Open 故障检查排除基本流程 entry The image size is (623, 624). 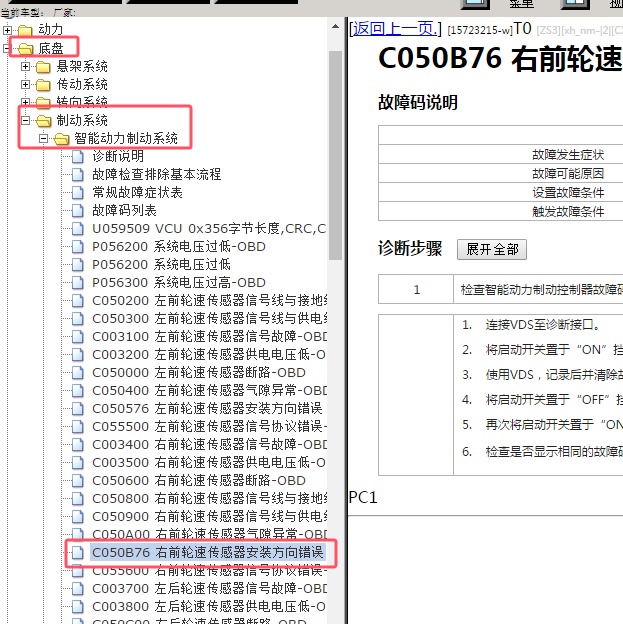coord(156,174)
